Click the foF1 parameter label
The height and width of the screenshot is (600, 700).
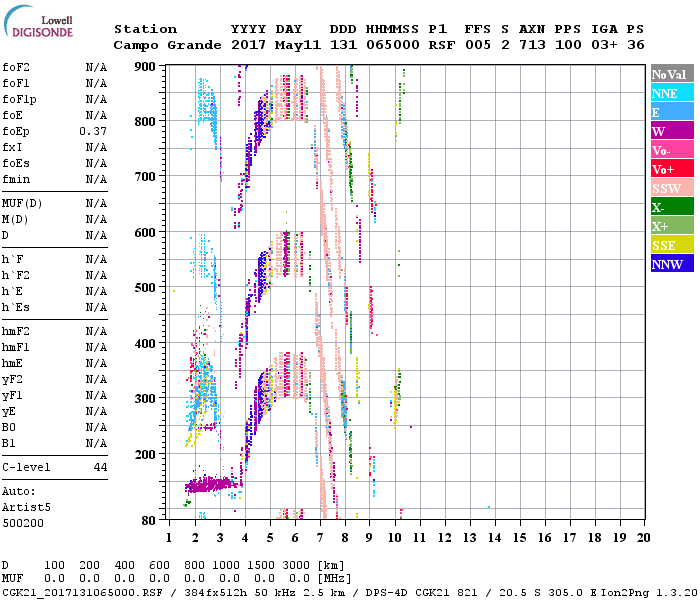(16, 83)
